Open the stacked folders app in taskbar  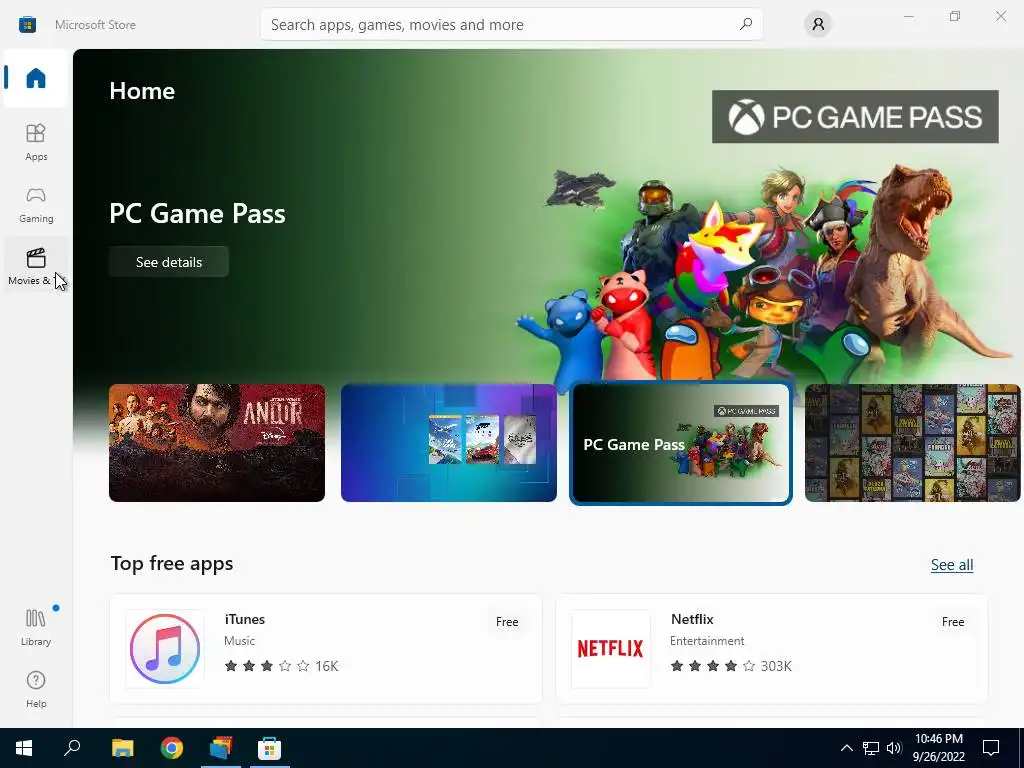point(221,748)
